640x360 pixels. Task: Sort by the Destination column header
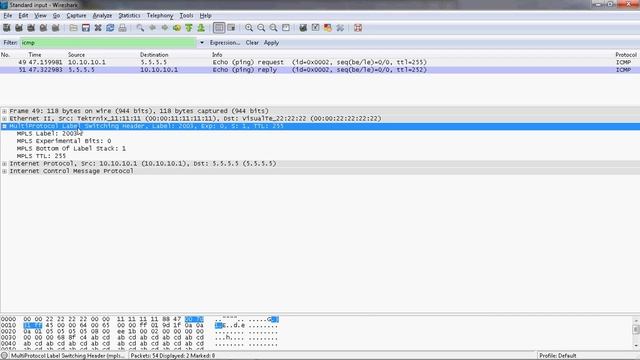point(154,54)
